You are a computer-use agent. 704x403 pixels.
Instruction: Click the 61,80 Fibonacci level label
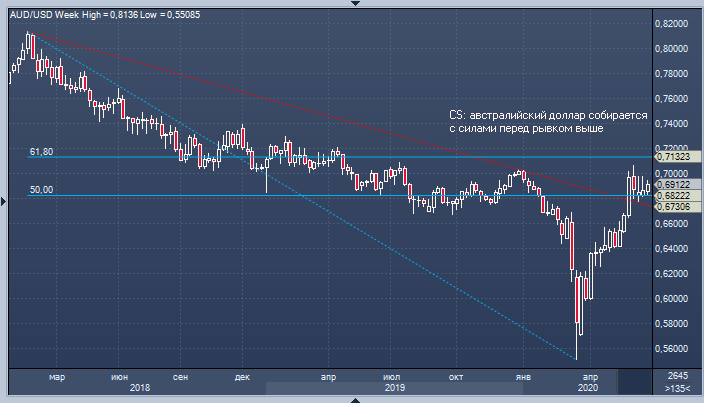pos(41,152)
